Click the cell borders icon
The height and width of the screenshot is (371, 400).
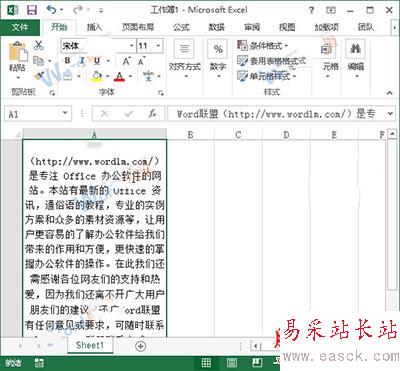[x=68, y=76]
